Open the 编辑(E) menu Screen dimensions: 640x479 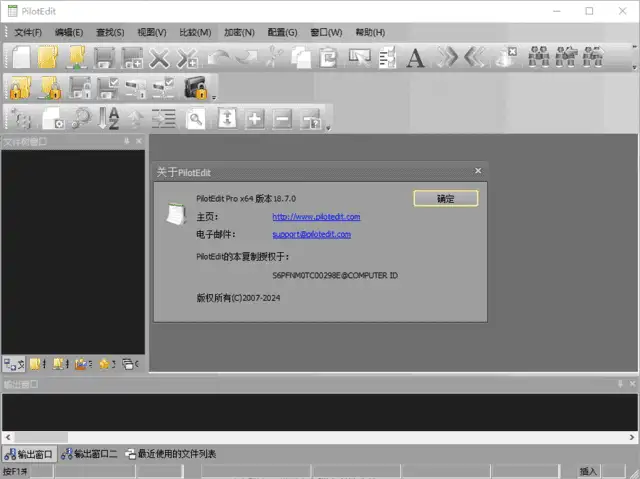pos(69,33)
